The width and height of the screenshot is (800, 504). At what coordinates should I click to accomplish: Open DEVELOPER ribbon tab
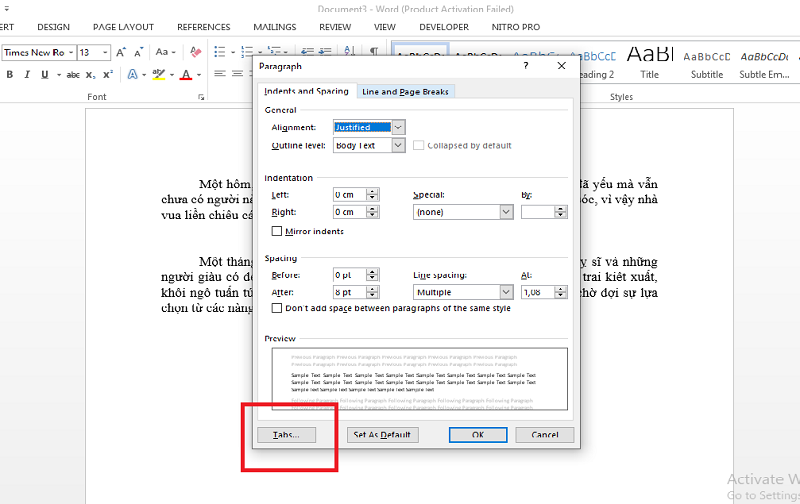point(444,27)
